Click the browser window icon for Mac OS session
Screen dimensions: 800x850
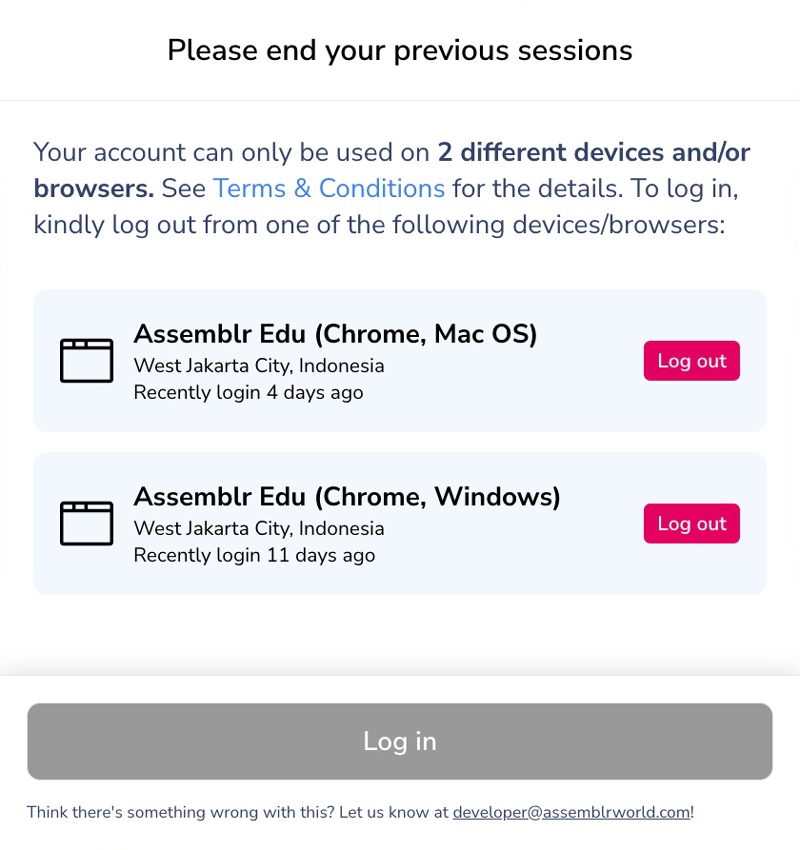(x=86, y=361)
